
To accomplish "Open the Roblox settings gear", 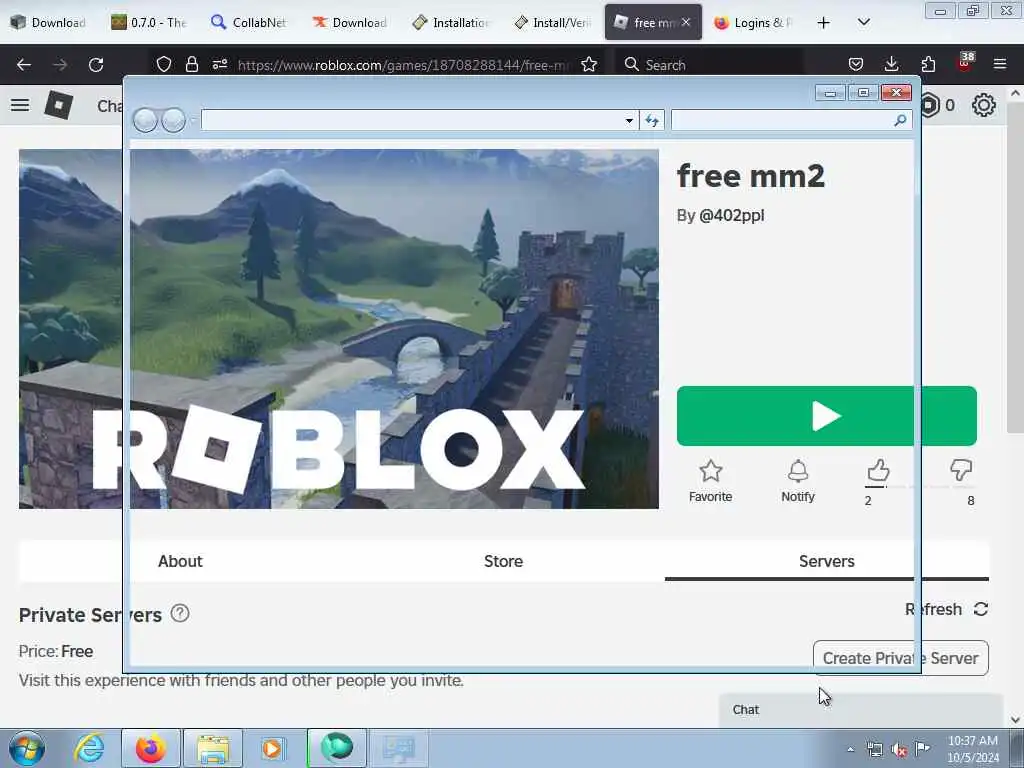I will point(984,105).
